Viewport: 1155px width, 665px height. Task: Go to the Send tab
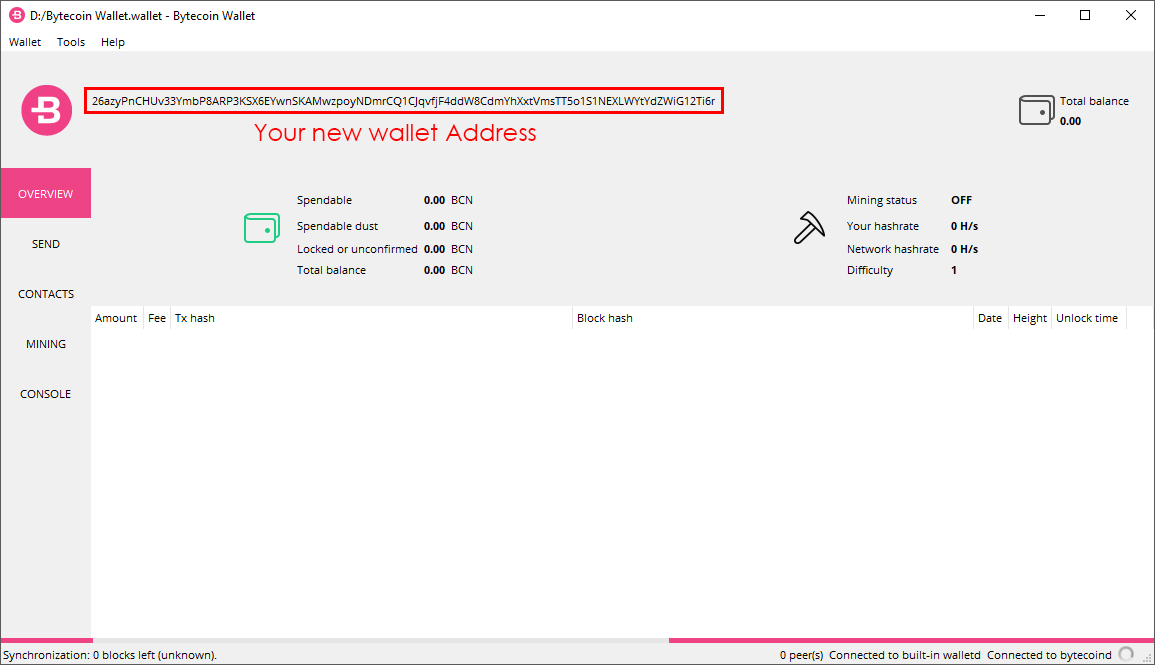click(46, 244)
